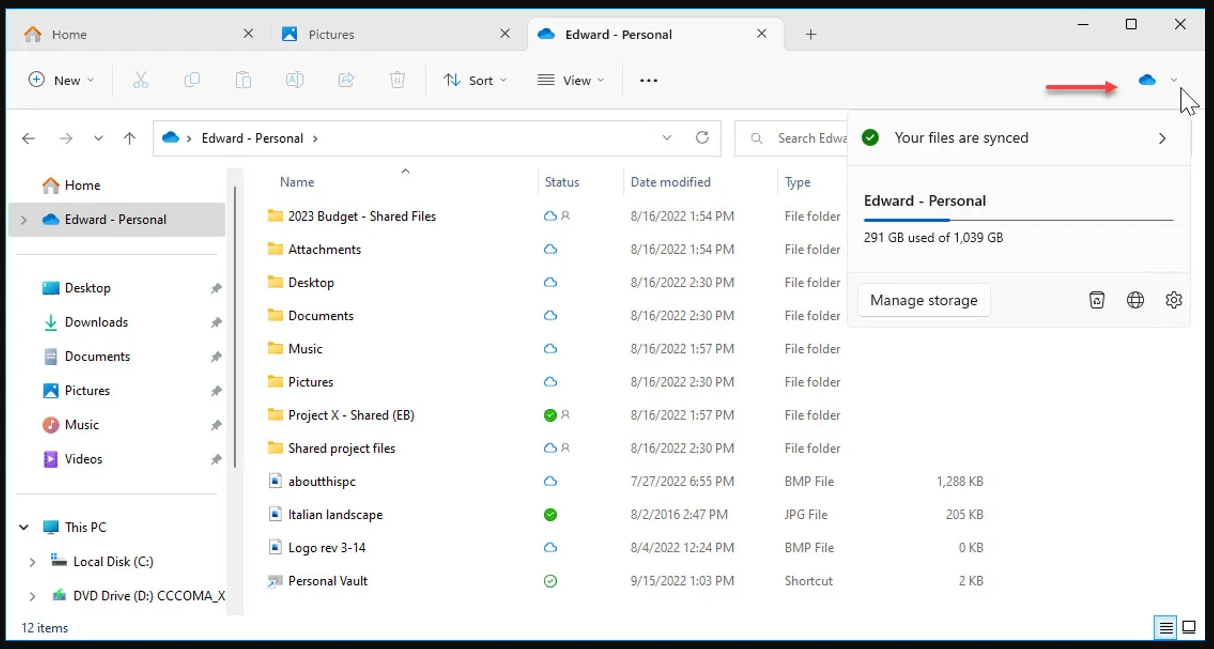This screenshot has width=1214, height=649.
Task: Open OneDrive settings gear icon
Action: point(1174,300)
